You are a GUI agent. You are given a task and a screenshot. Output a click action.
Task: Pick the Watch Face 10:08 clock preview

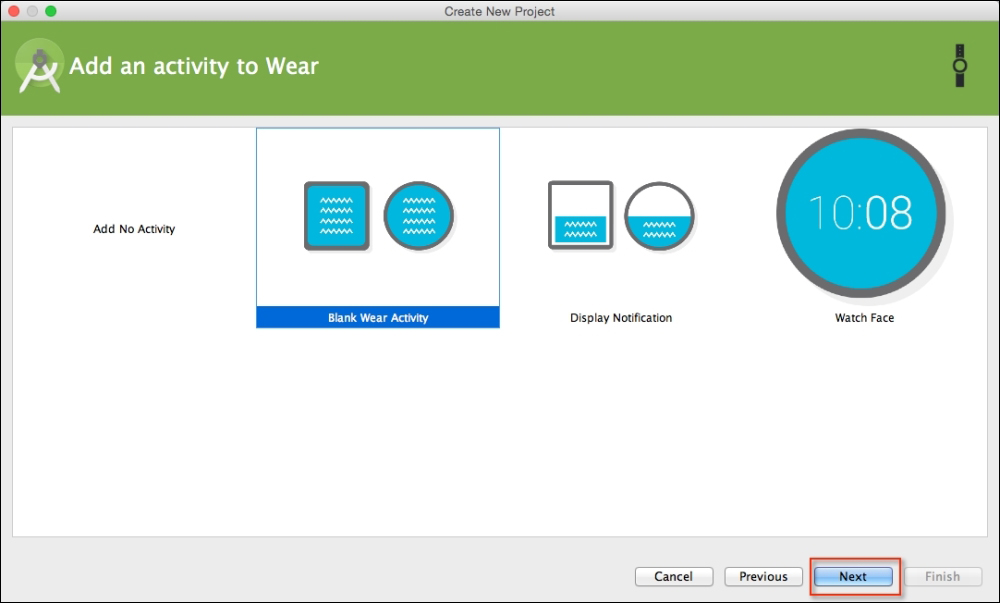(860, 213)
